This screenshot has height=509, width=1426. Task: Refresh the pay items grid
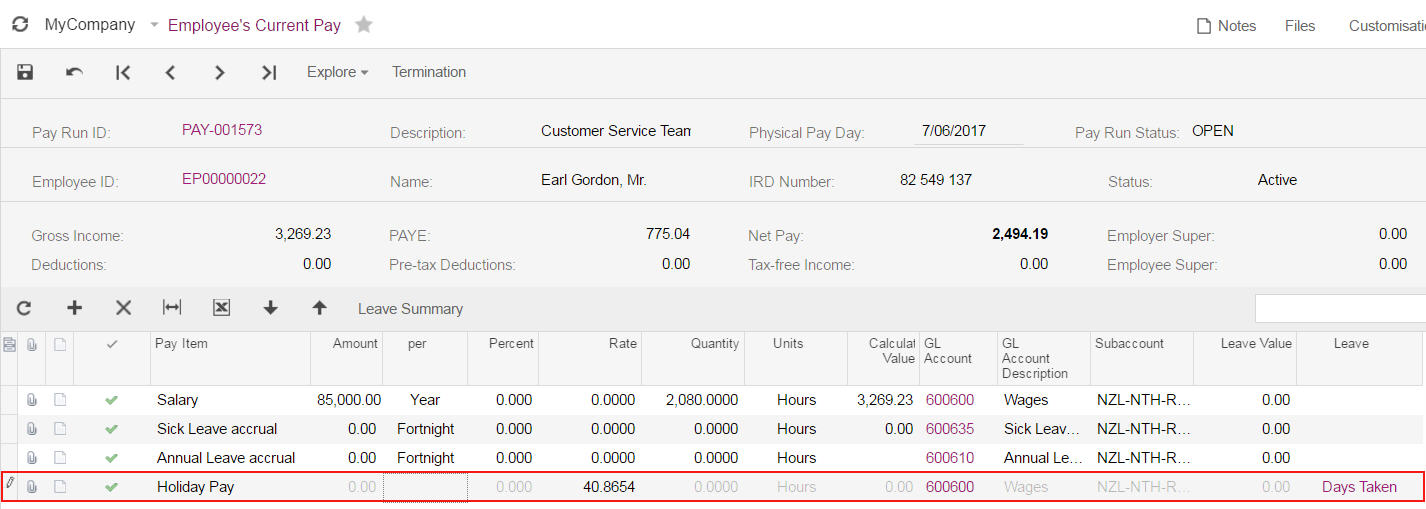click(x=24, y=308)
